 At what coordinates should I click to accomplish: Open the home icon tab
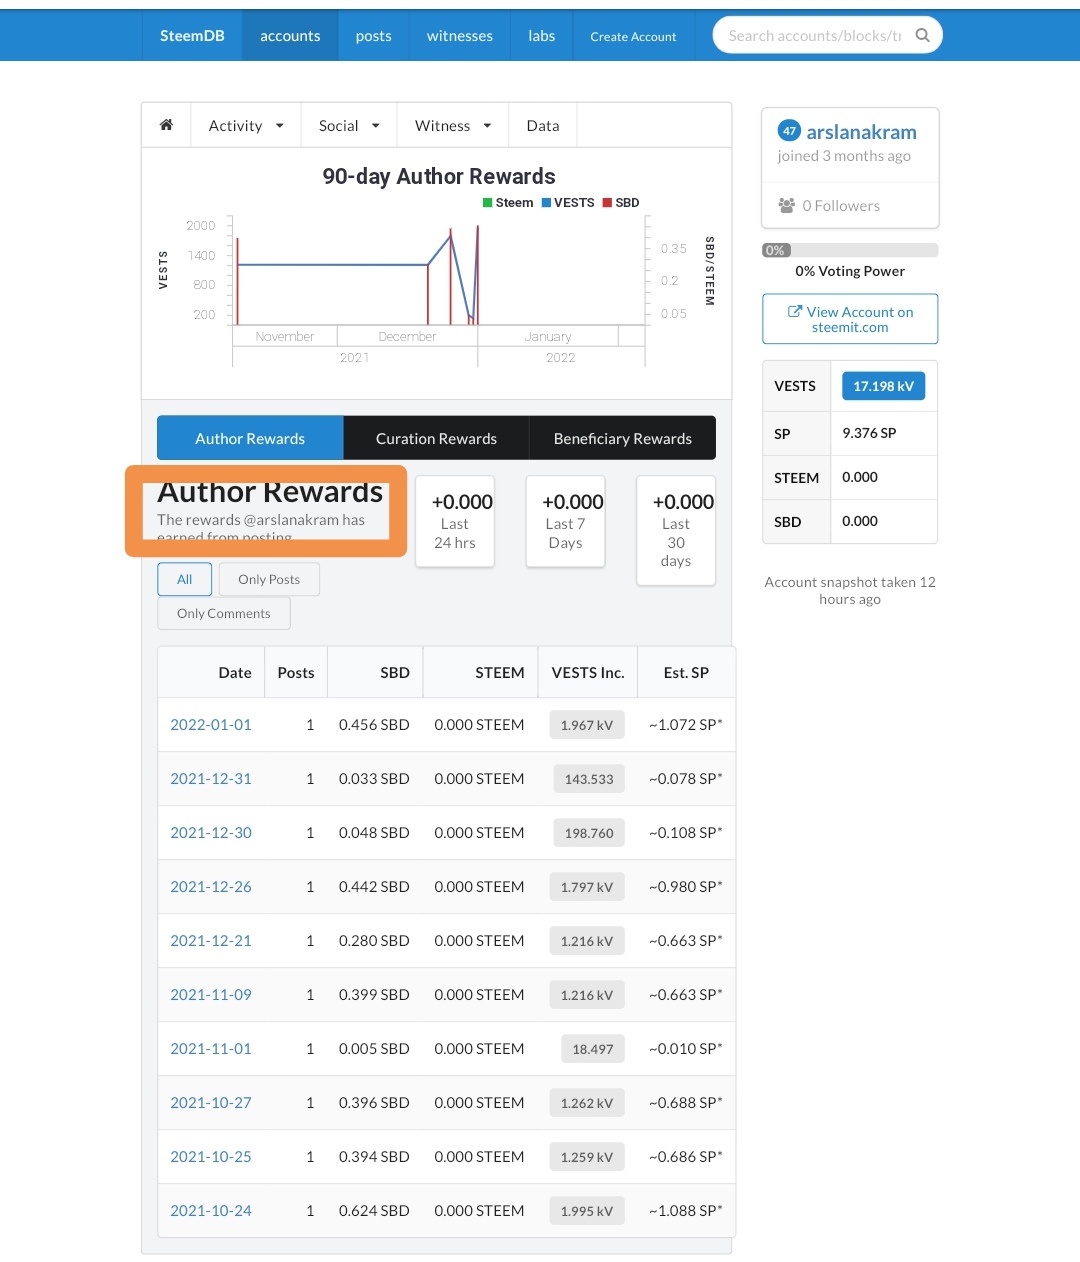pos(166,125)
